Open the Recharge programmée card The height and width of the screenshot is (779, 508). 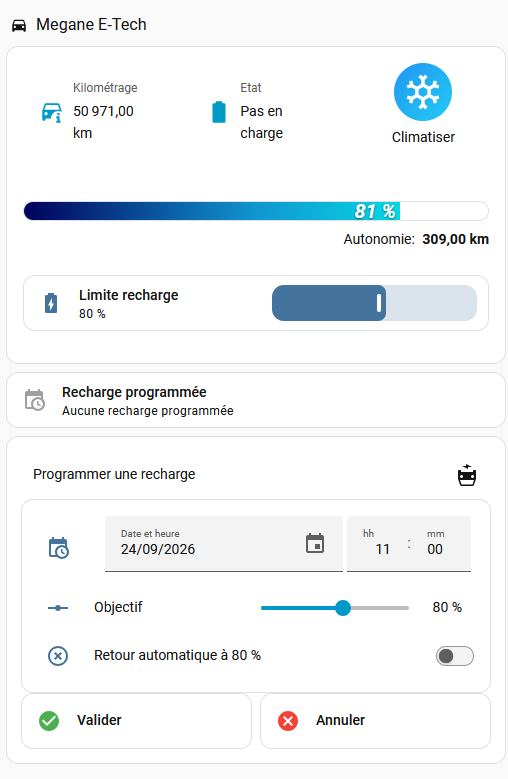256,400
